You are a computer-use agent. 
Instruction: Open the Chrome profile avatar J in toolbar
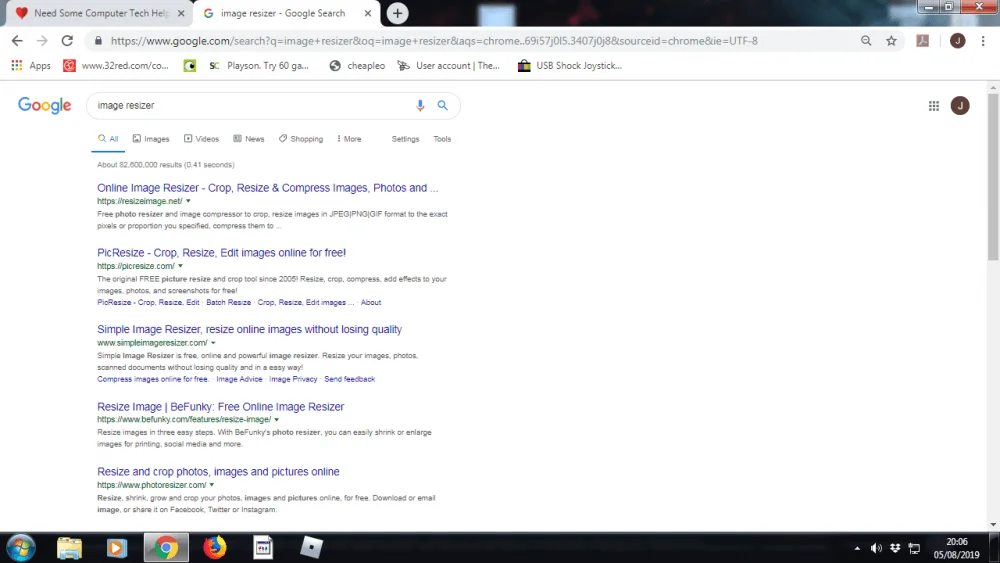click(x=957, y=41)
